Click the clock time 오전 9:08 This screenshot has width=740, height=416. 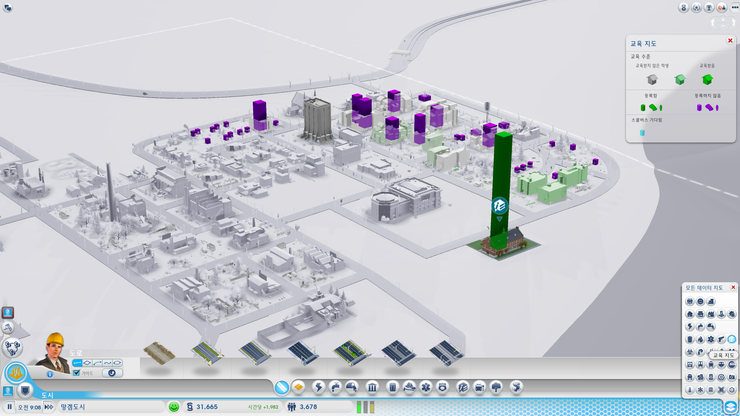(x=29, y=407)
